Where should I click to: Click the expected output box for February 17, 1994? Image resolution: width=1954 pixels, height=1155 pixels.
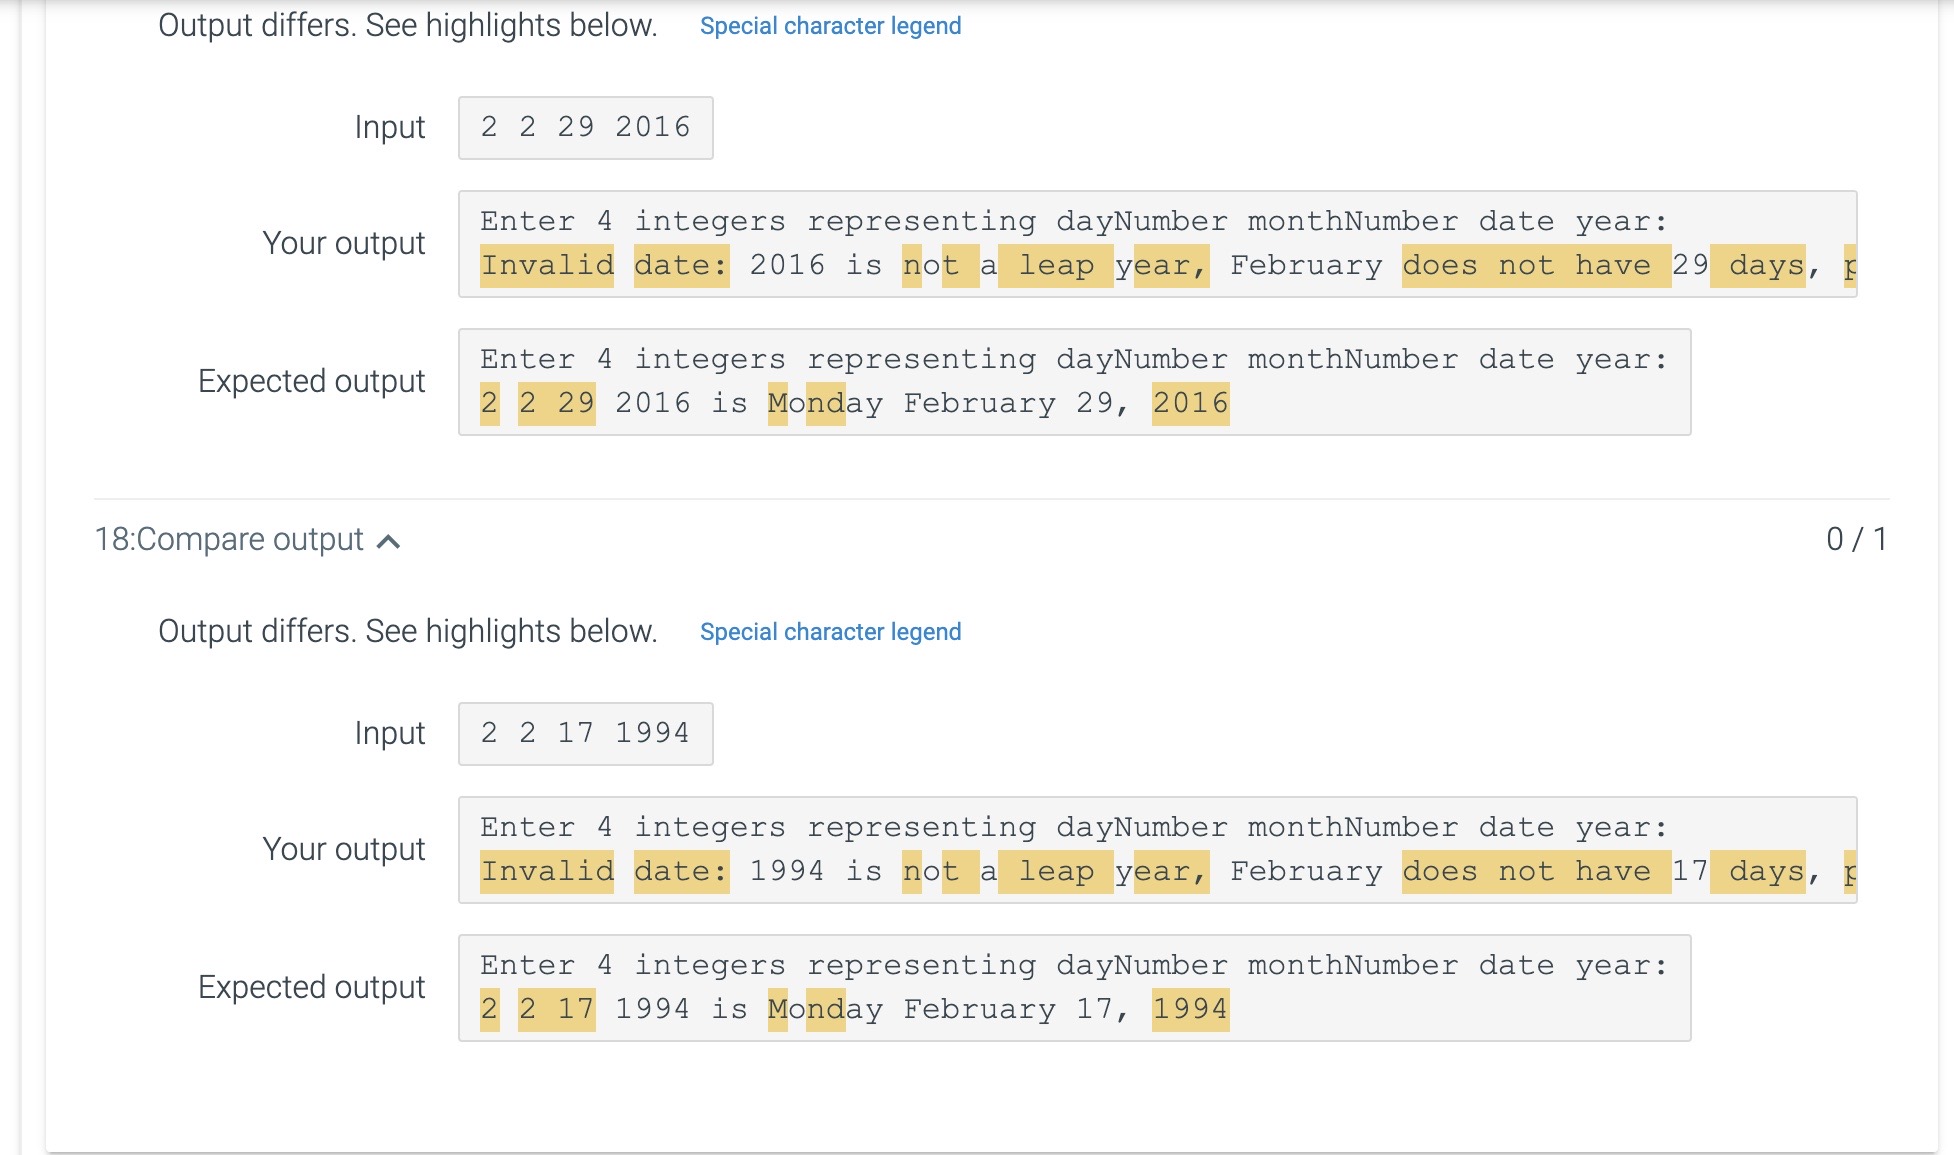click(1074, 987)
